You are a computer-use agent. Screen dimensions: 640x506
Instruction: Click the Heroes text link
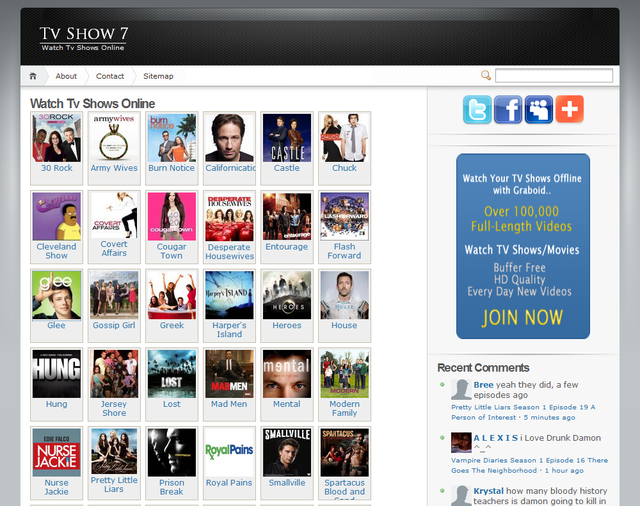click(x=287, y=325)
